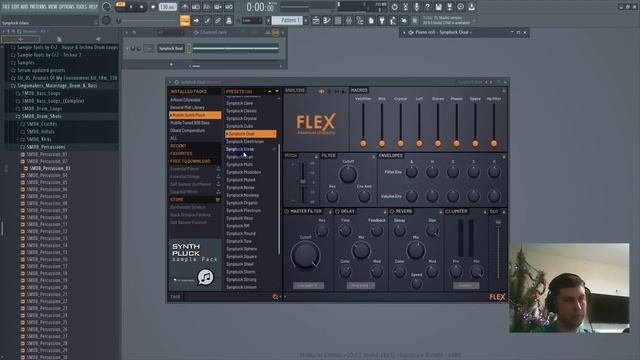Open the playlist view icon
640x360 pixels.
tap(316, 20)
